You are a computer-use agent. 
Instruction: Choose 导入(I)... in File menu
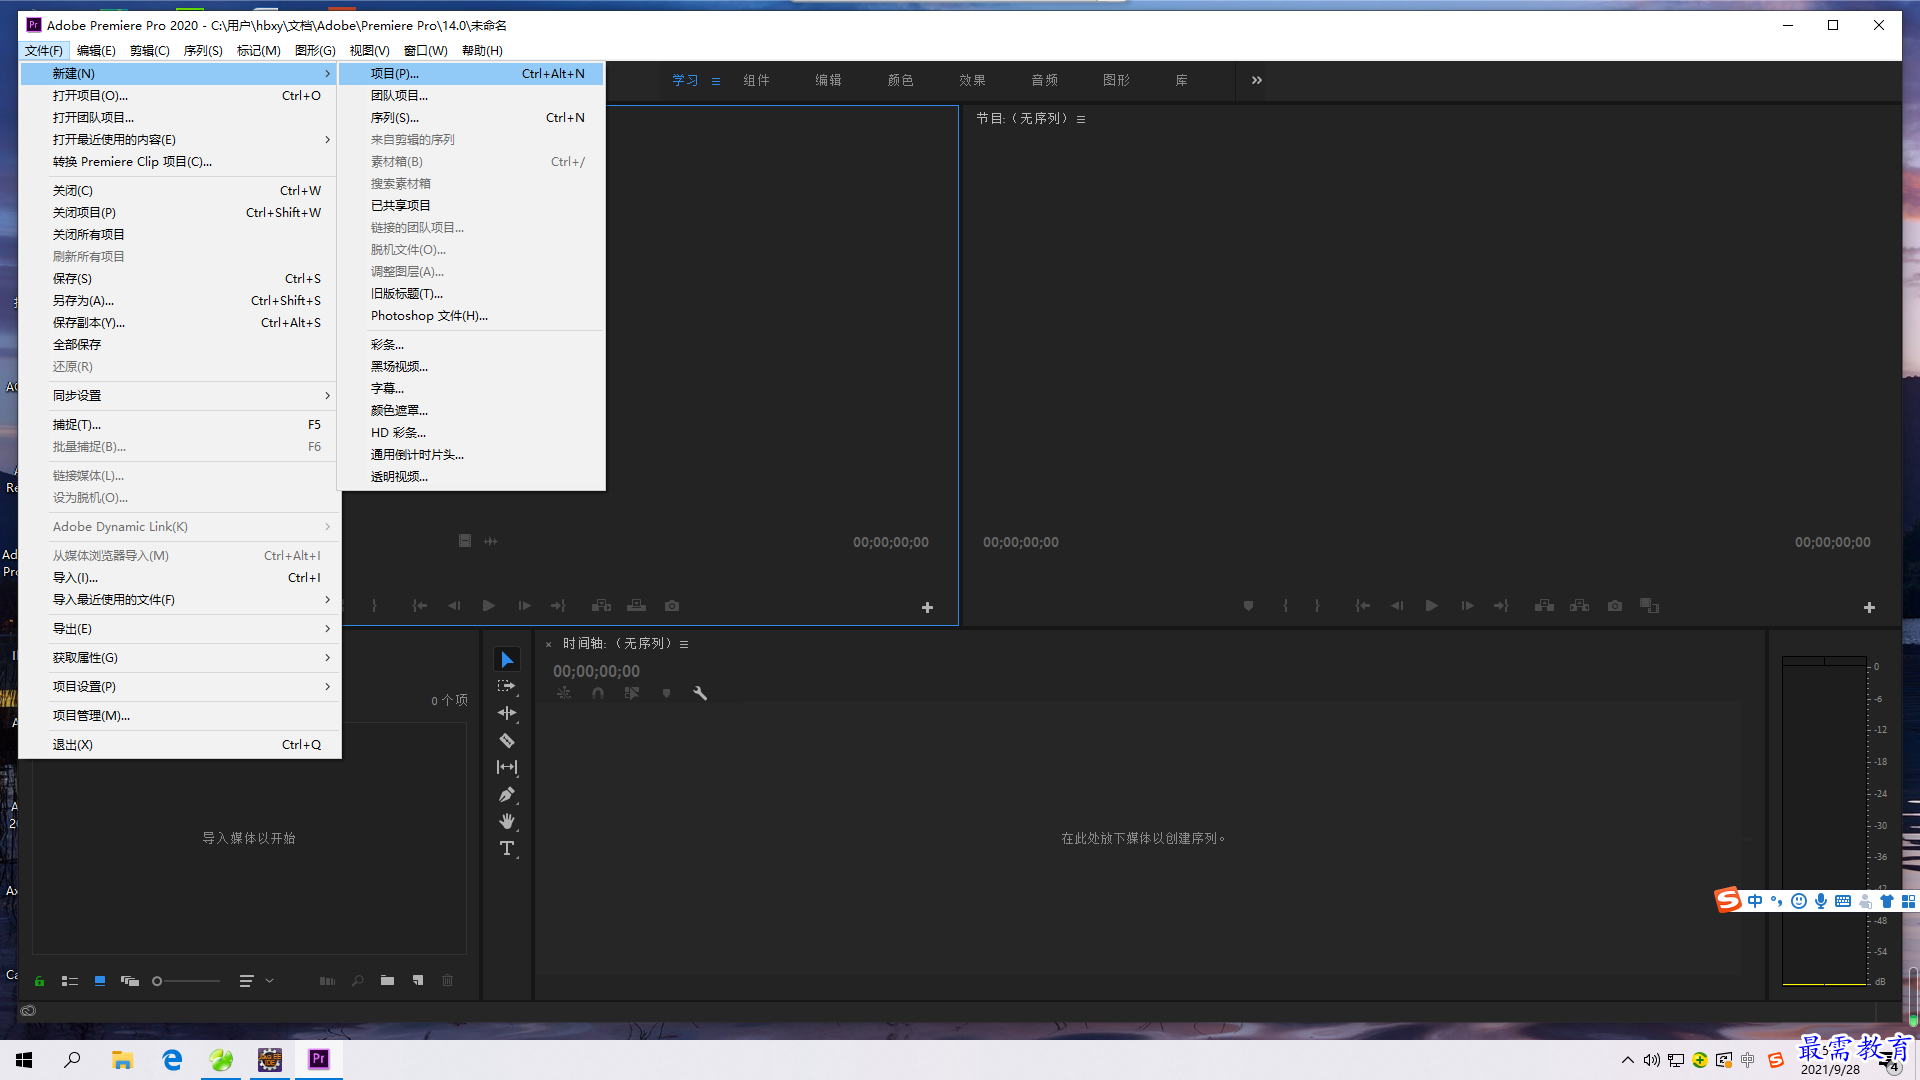point(180,578)
